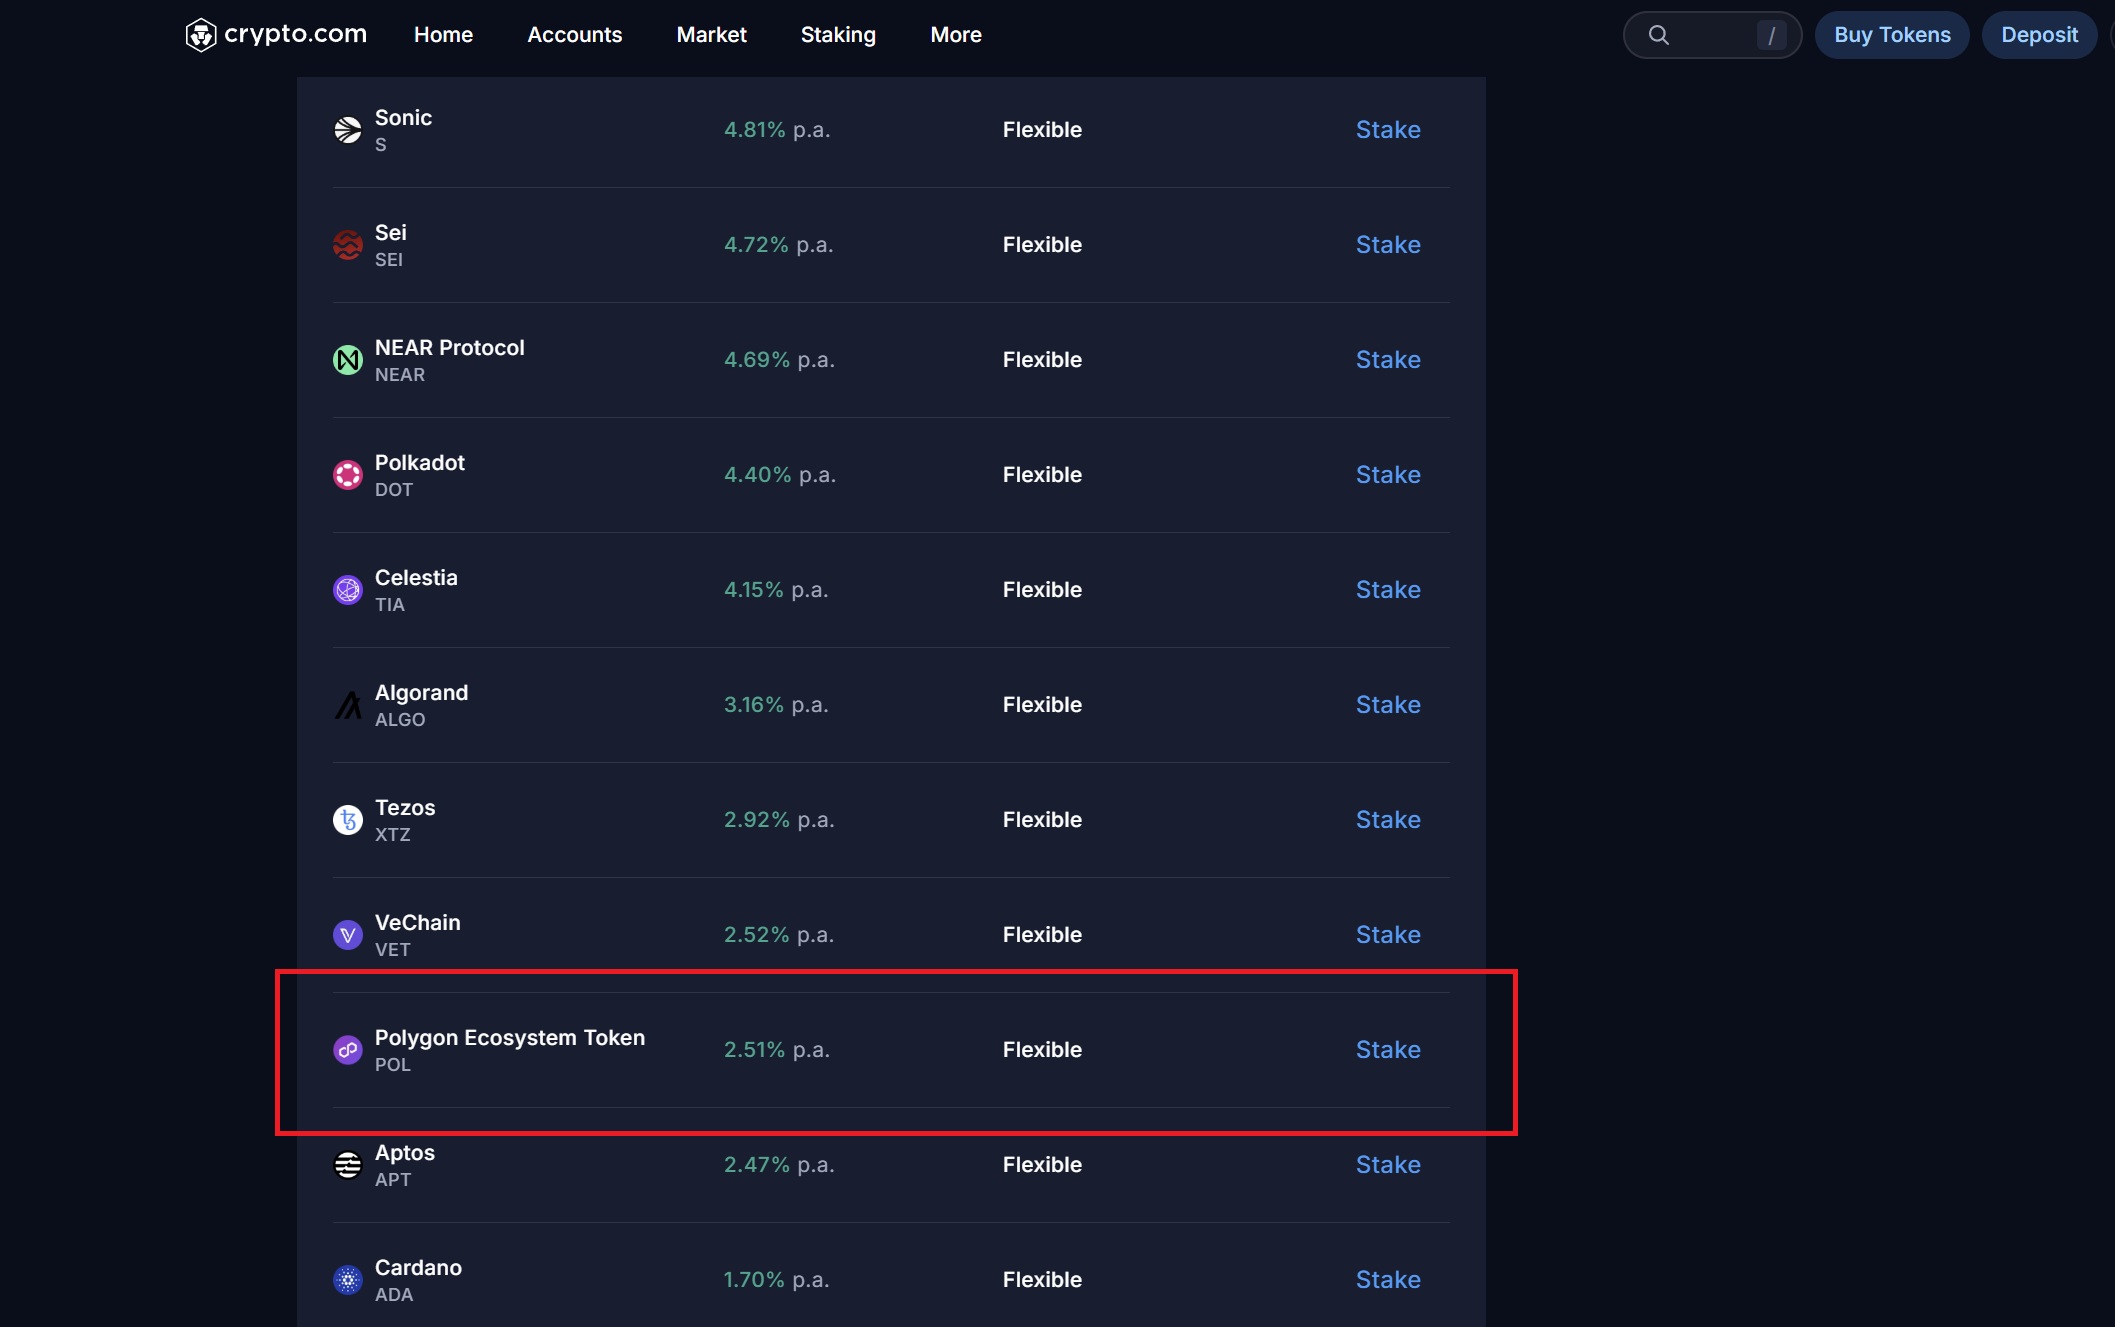
Task: Click Flexible in the Cardano row
Action: 1042,1280
